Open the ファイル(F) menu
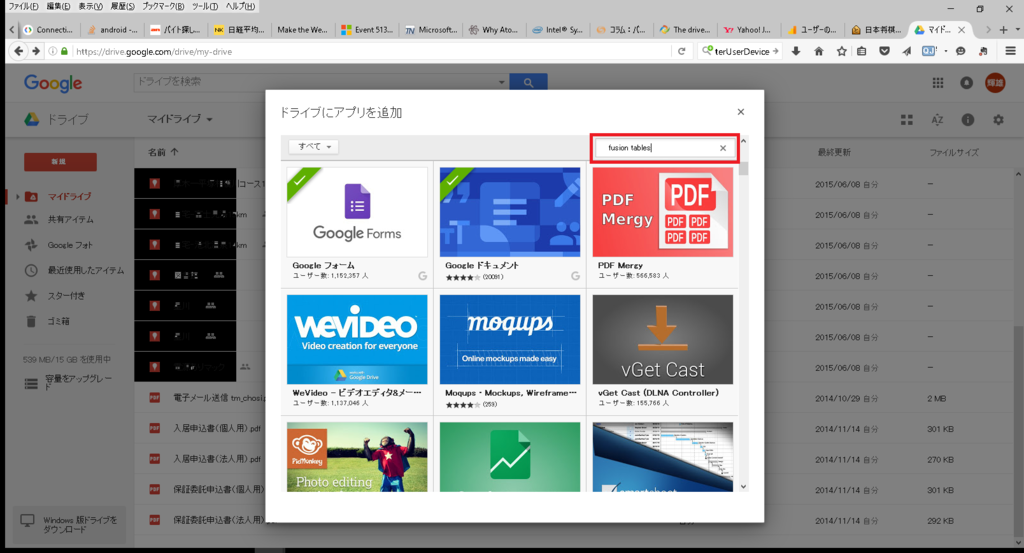1024x553 pixels. 24,6
